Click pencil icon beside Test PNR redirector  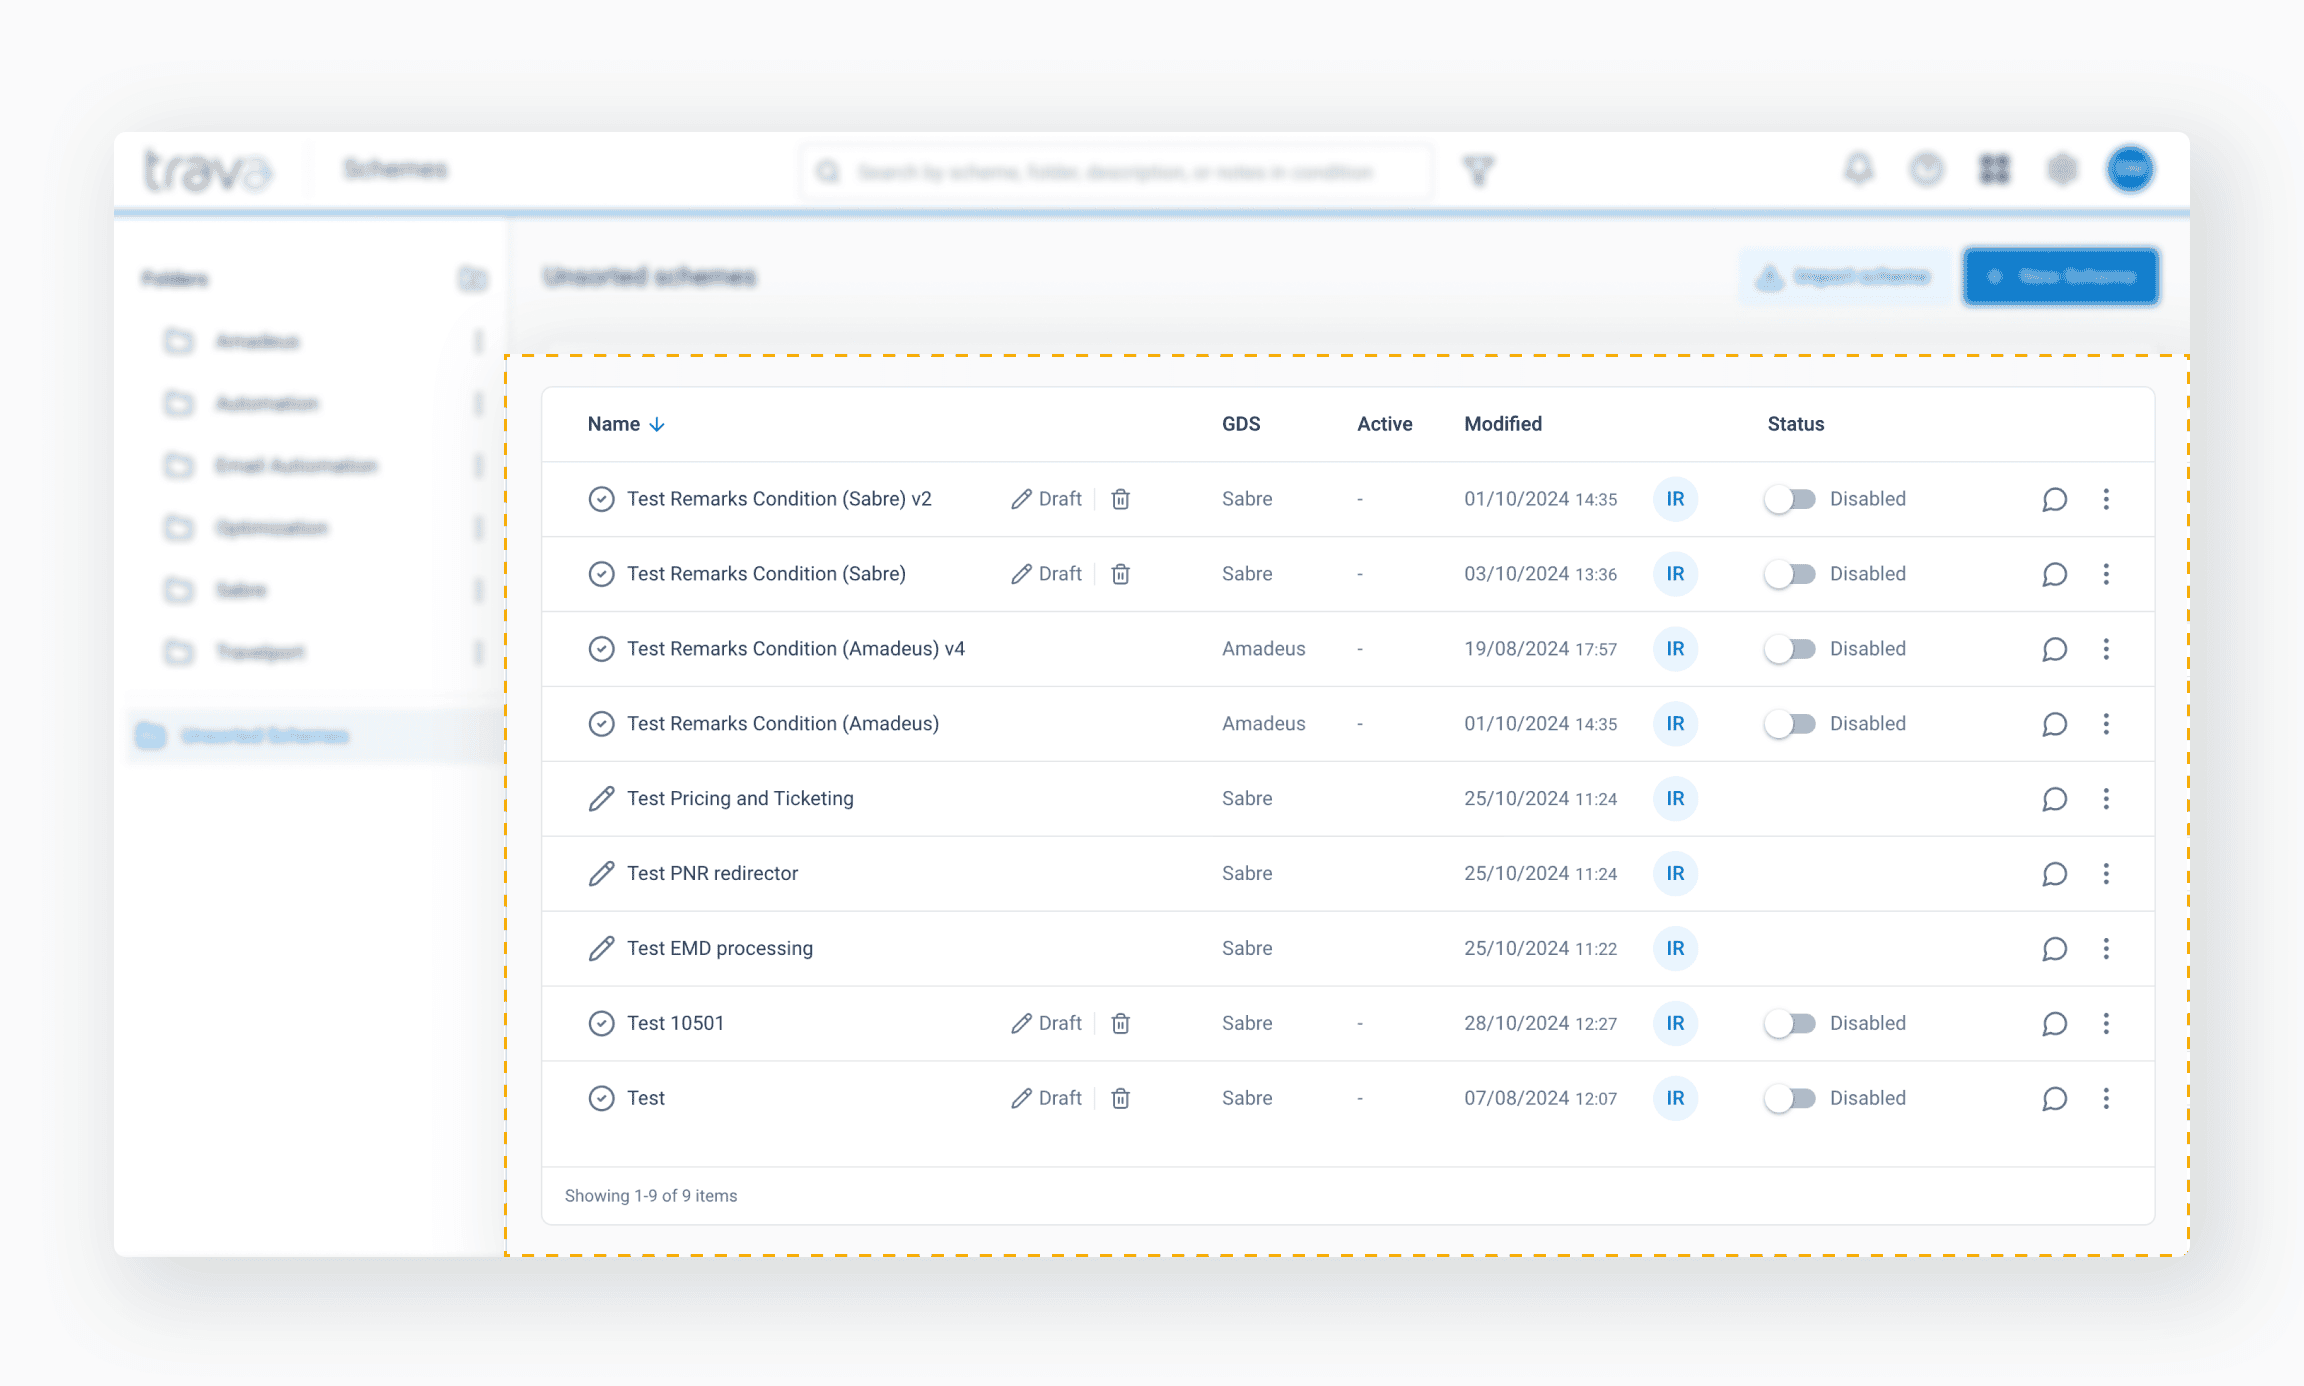pos(601,873)
